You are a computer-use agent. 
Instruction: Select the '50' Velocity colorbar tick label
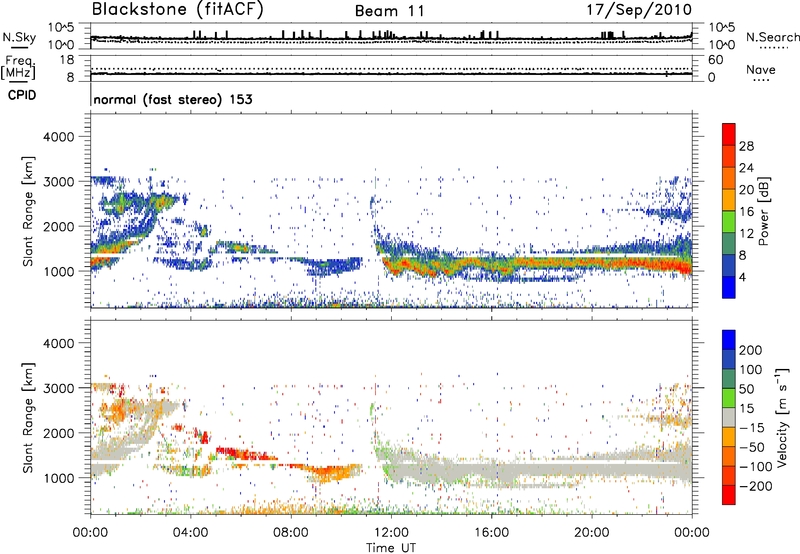(746, 389)
